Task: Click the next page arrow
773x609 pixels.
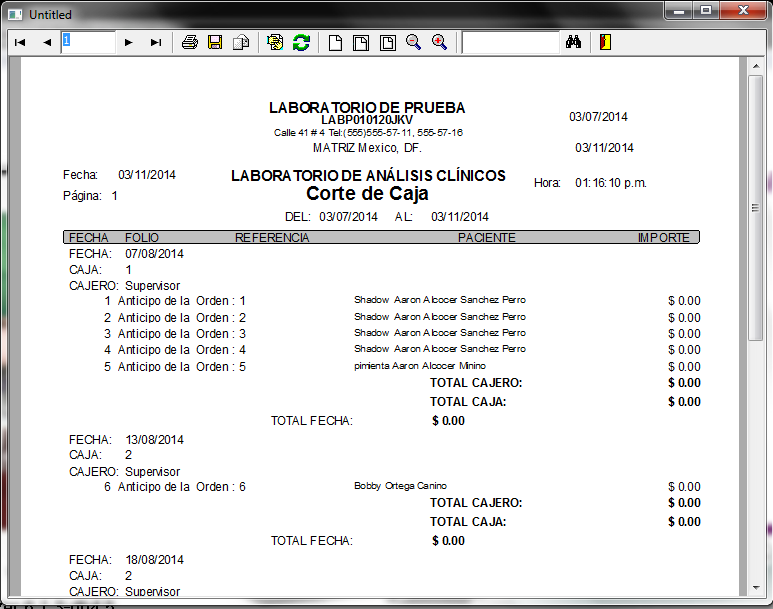Action: [128, 42]
